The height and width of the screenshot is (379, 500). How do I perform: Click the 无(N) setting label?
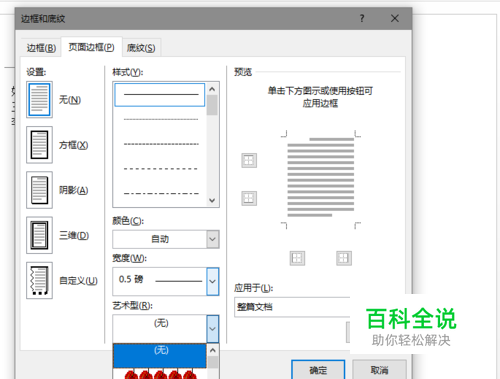(70, 100)
